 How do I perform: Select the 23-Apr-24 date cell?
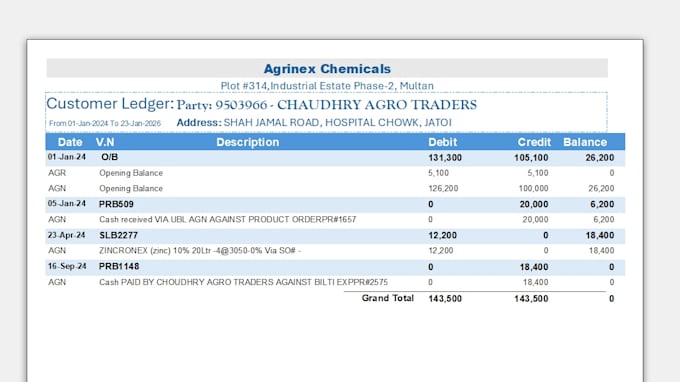point(66,235)
